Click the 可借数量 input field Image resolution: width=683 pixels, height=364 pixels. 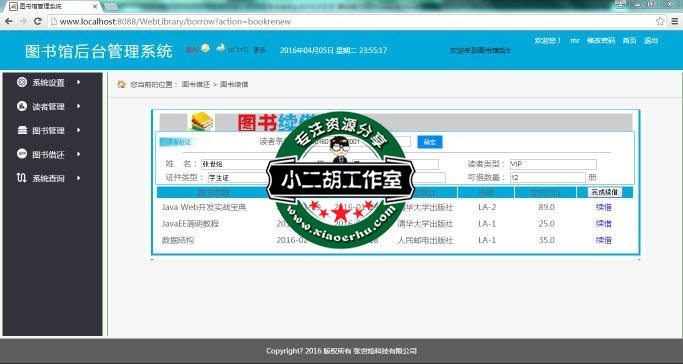(x=548, y=178)
